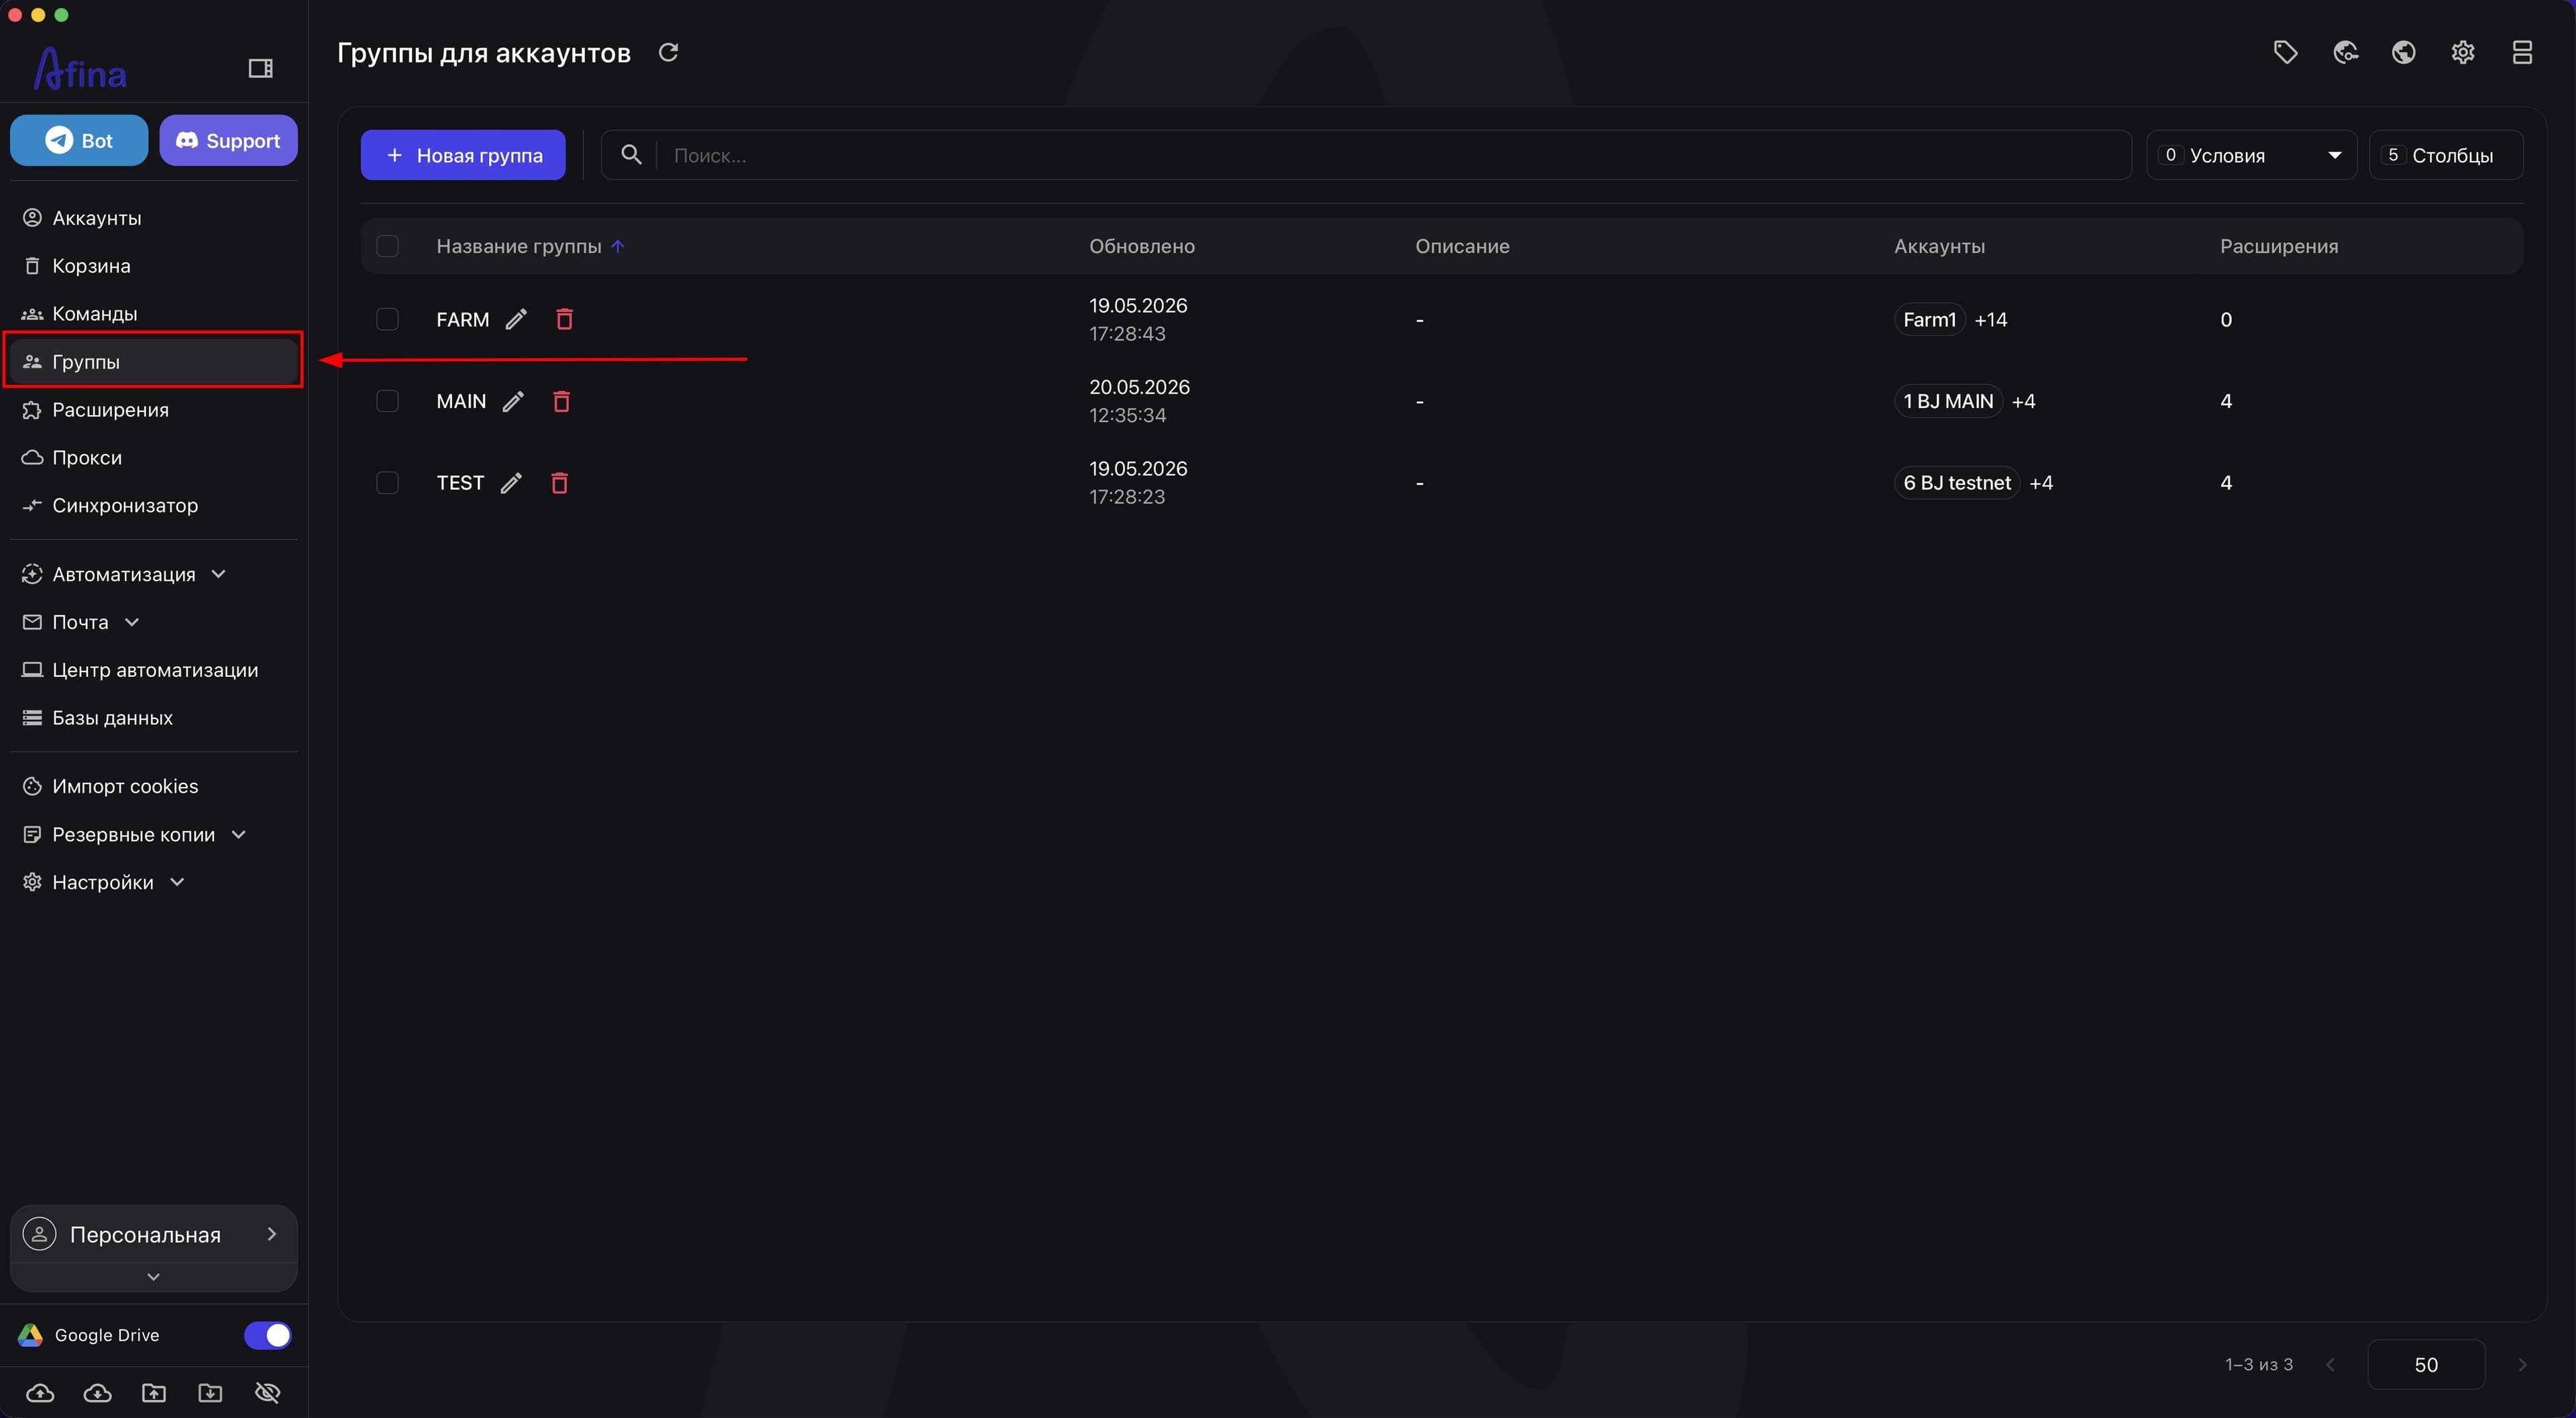Click the 6 BJ testnet account chip

tap(1957, 483)
